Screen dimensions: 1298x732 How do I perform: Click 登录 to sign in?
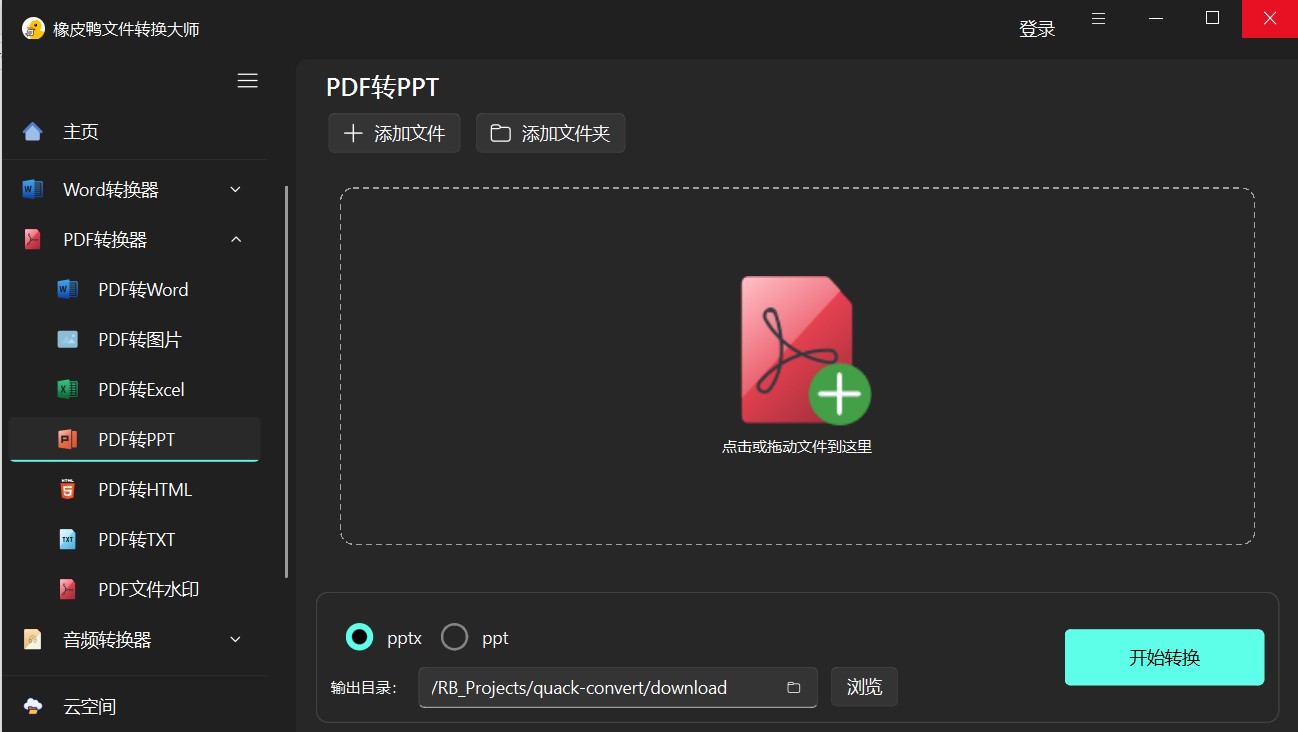click(1037, 29)
